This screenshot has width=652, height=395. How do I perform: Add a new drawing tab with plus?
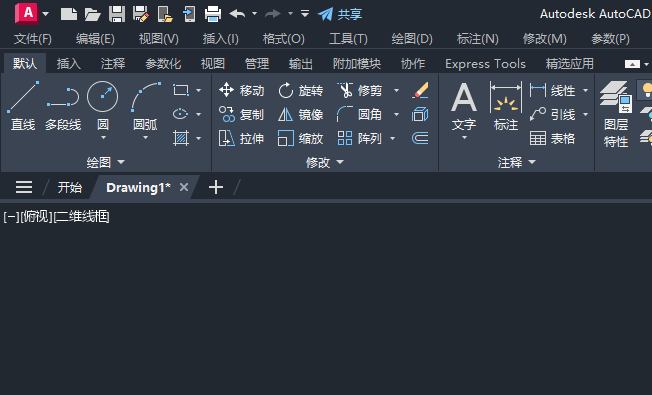(216, 188)
